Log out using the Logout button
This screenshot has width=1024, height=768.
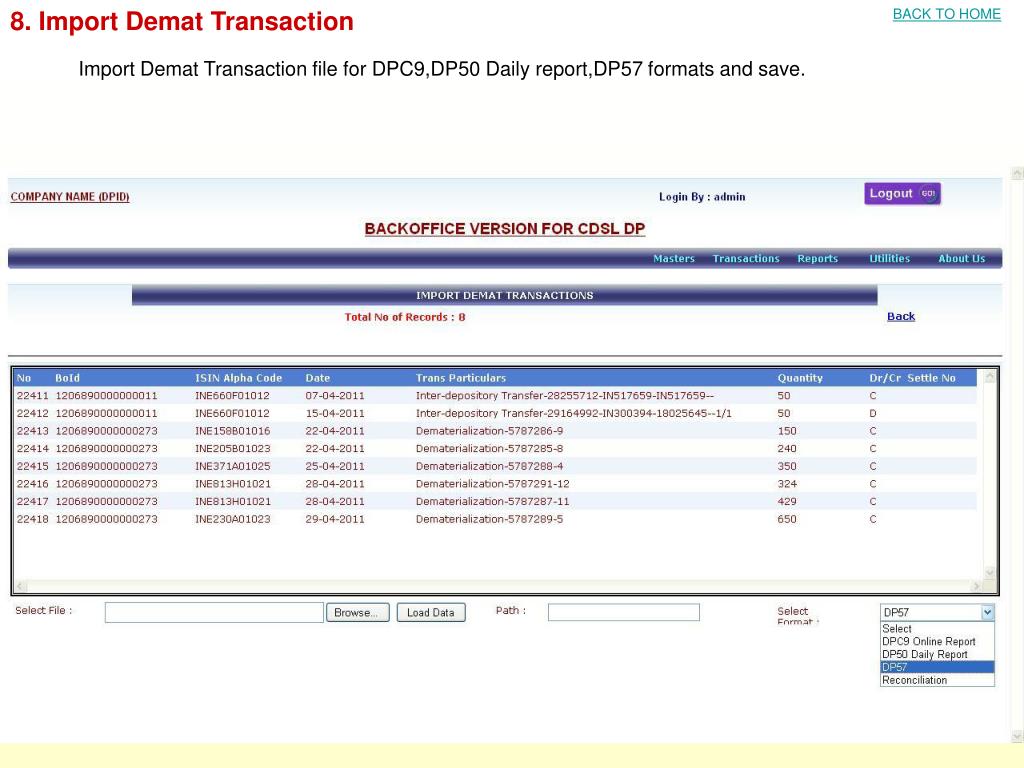point(903,193)
